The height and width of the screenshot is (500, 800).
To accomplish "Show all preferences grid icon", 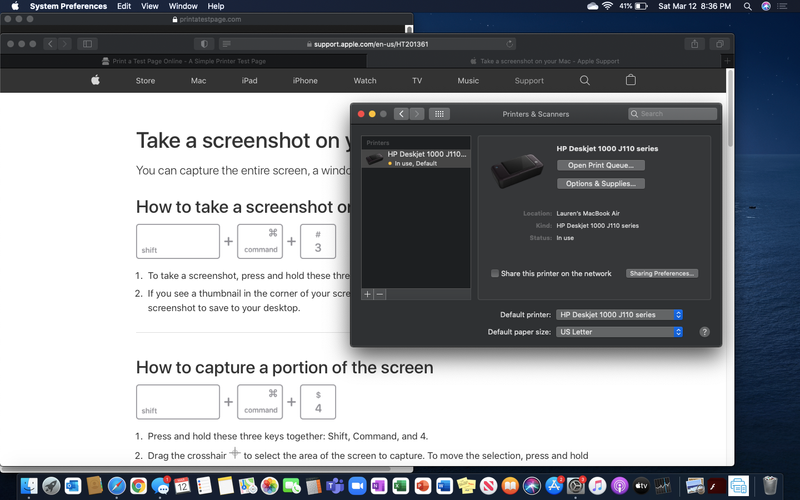I will tap(440, 114).
